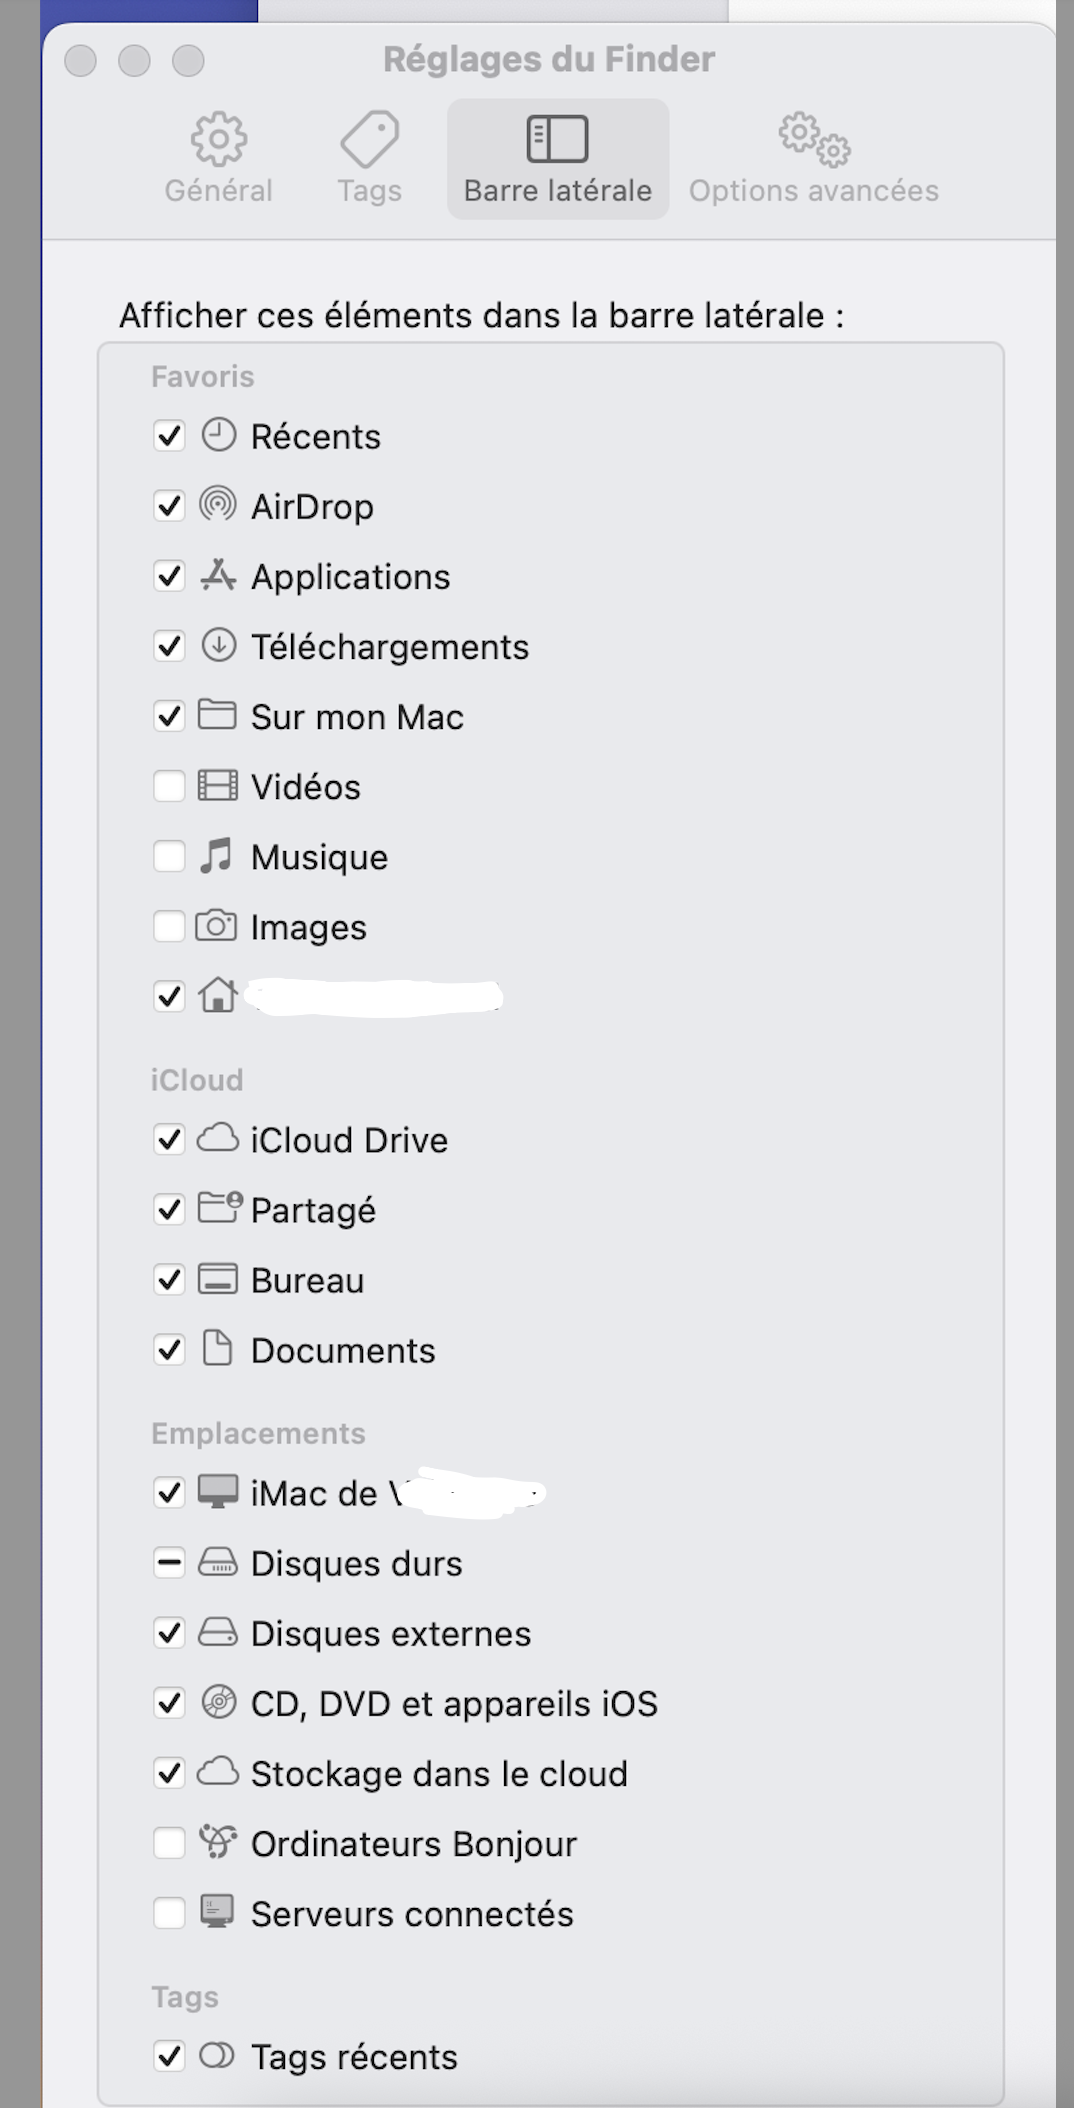This screenshot has width=1074, height=2108.
Task: Uncheck the Tags récents checkbox
Action: pos(169,2056)
